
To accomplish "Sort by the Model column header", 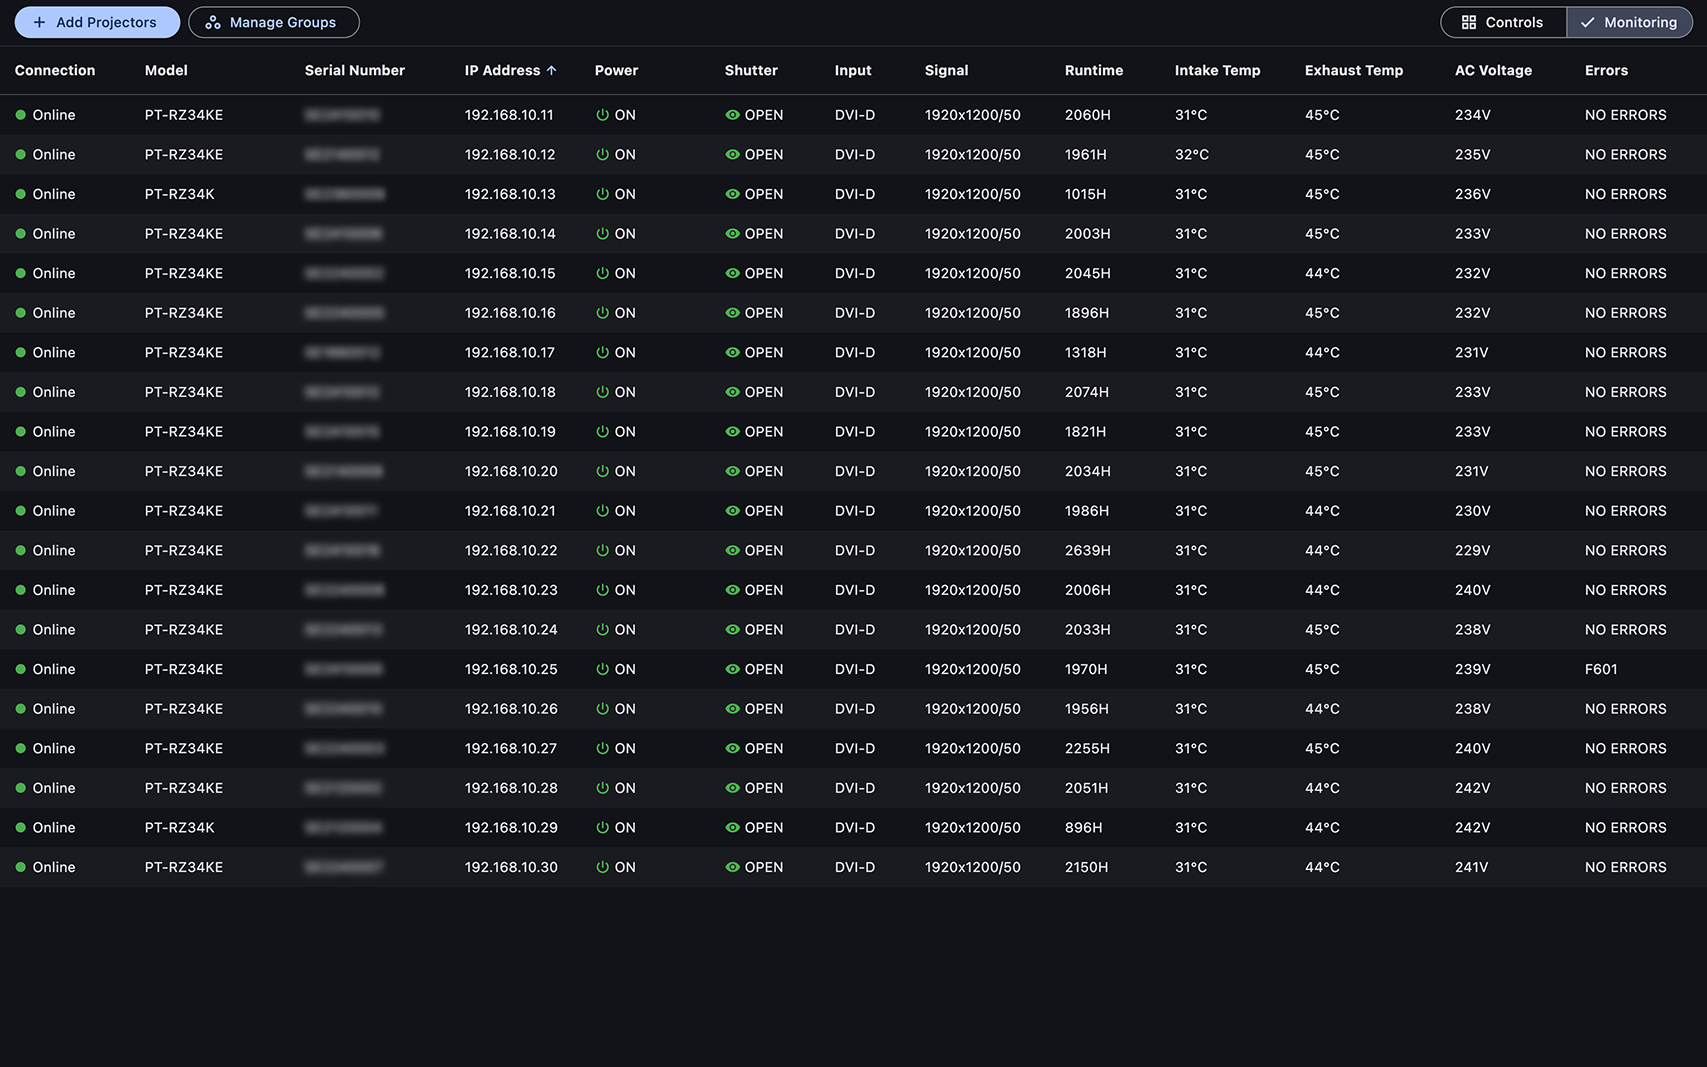I will tap(166, 70).
